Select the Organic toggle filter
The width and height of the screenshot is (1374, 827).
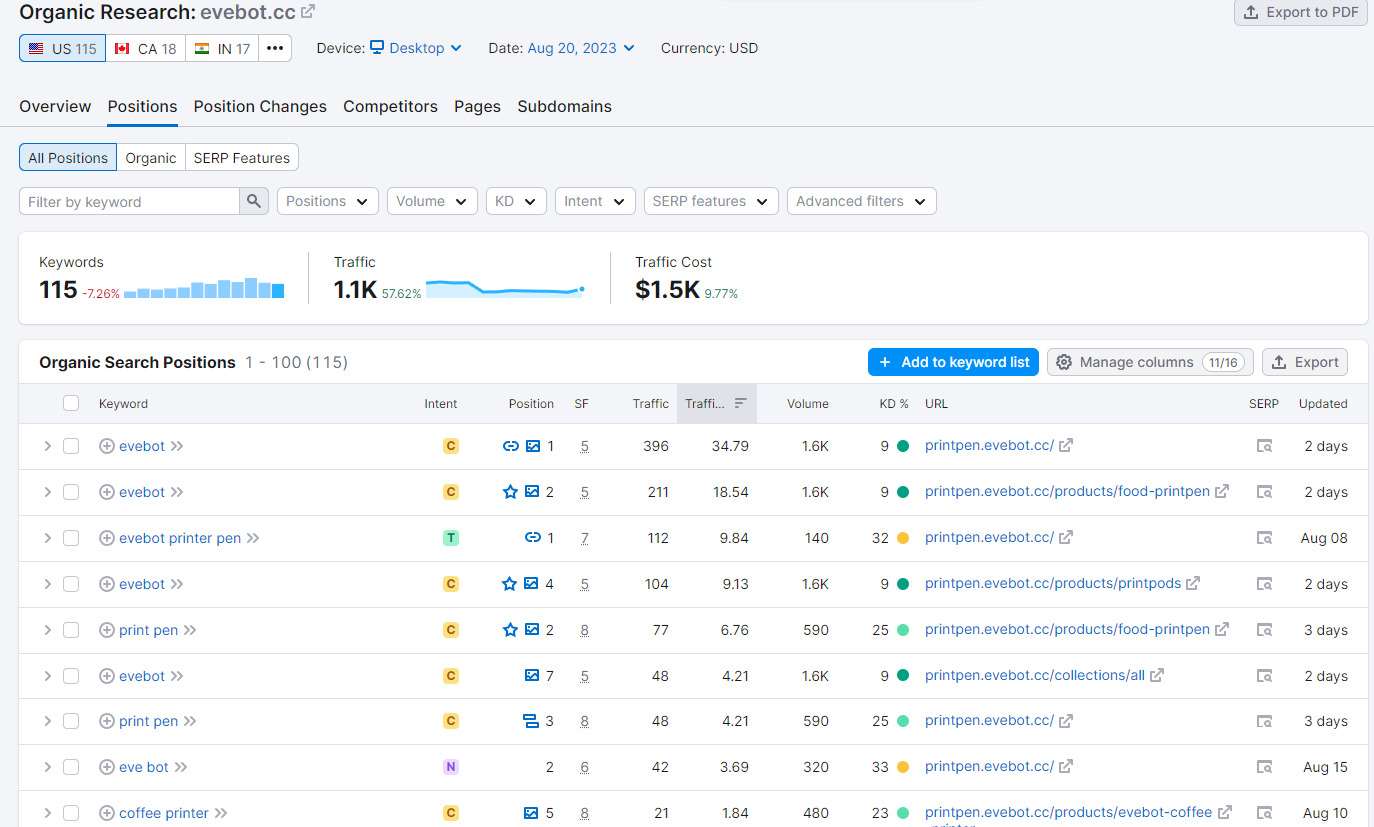(x=151, y=158)
